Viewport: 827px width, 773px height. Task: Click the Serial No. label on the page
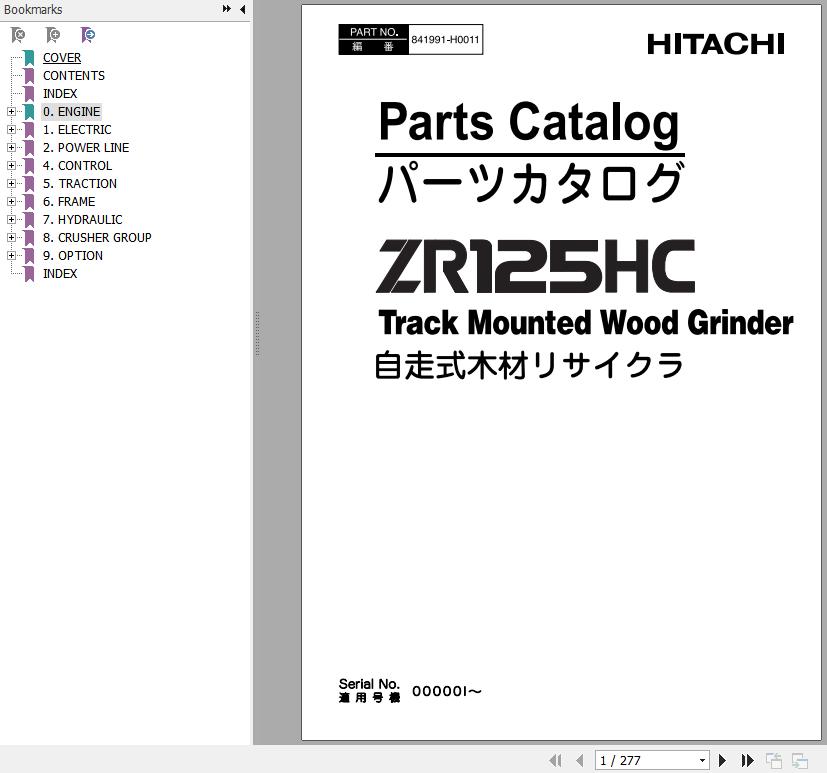click(x=369, y=684)
